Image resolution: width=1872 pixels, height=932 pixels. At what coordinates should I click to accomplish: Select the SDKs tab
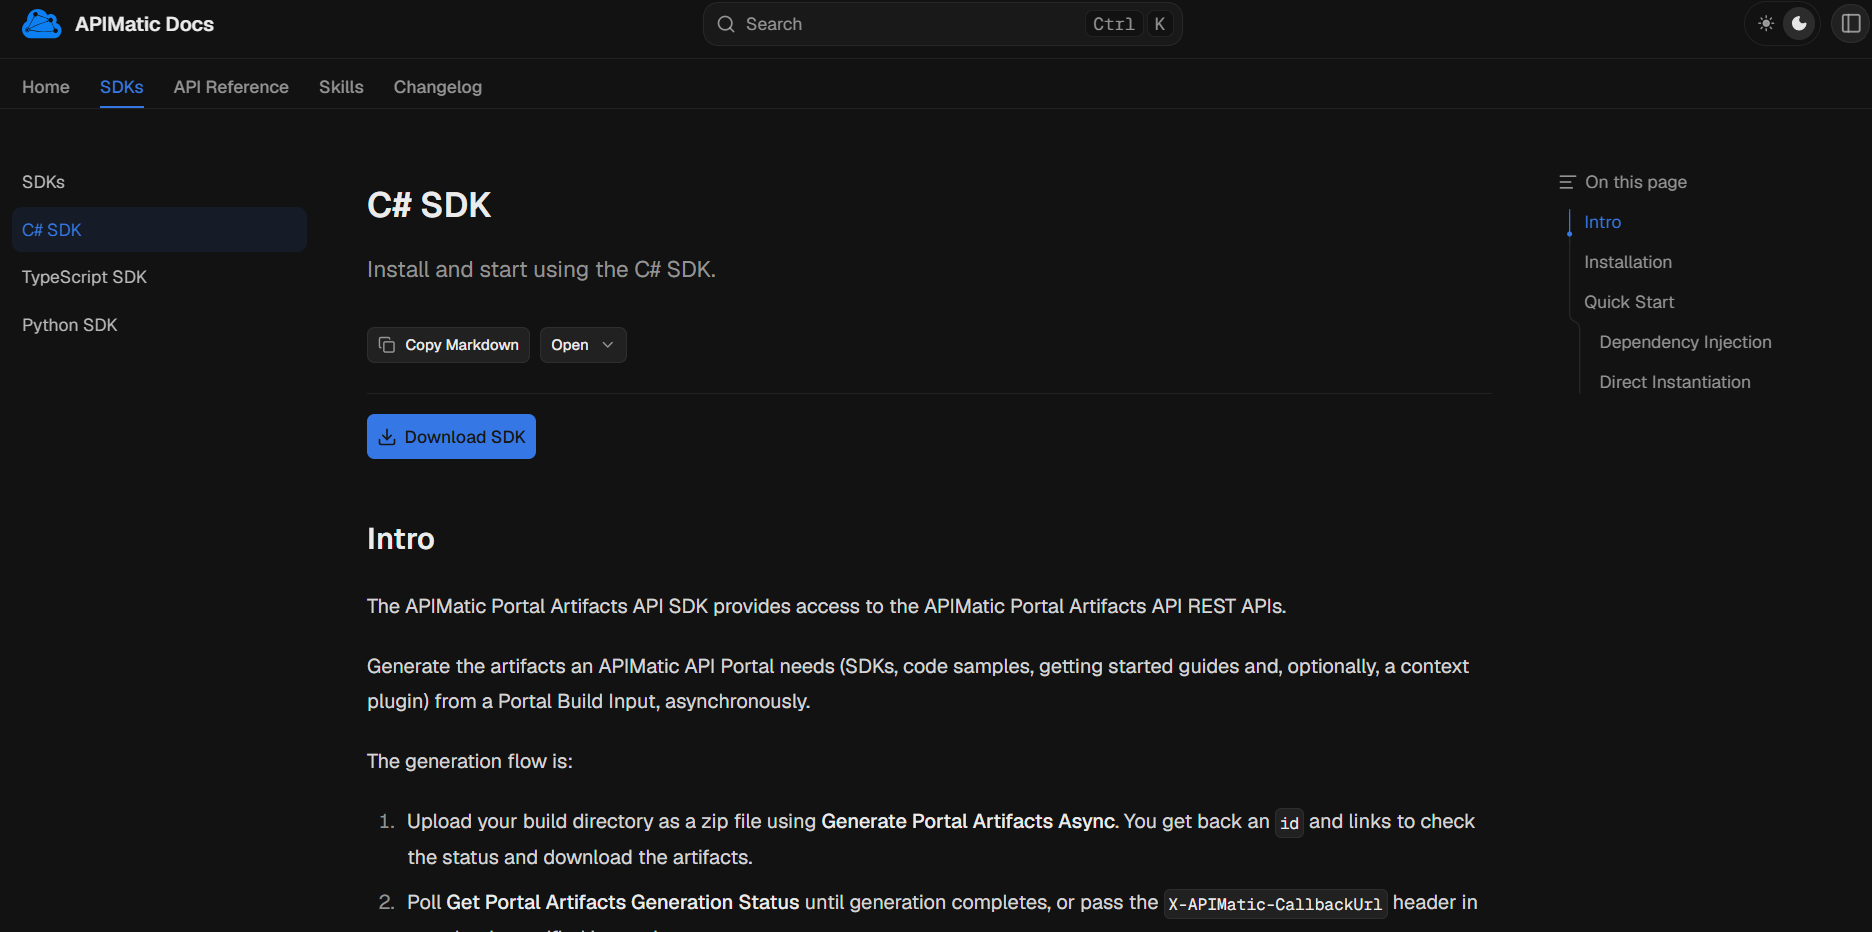(122, 87)
